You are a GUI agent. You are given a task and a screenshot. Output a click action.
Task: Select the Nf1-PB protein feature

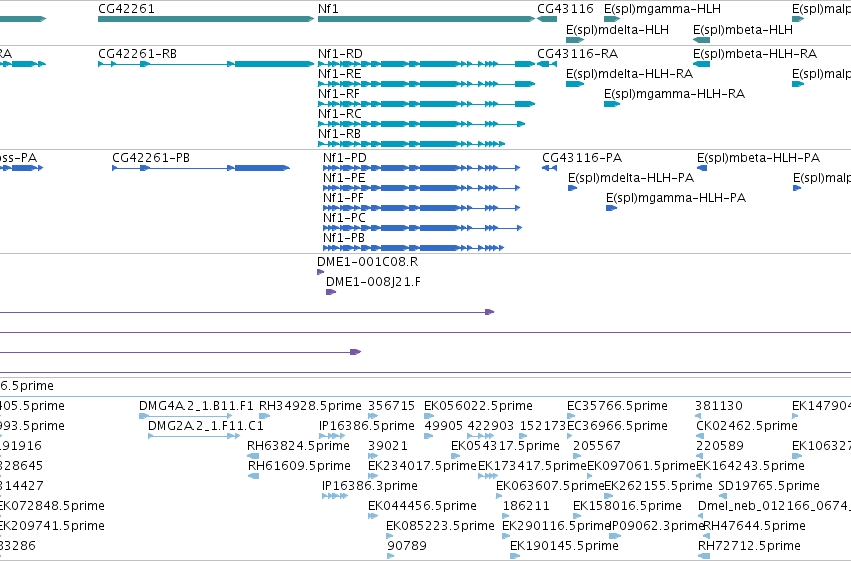point(414,248)
